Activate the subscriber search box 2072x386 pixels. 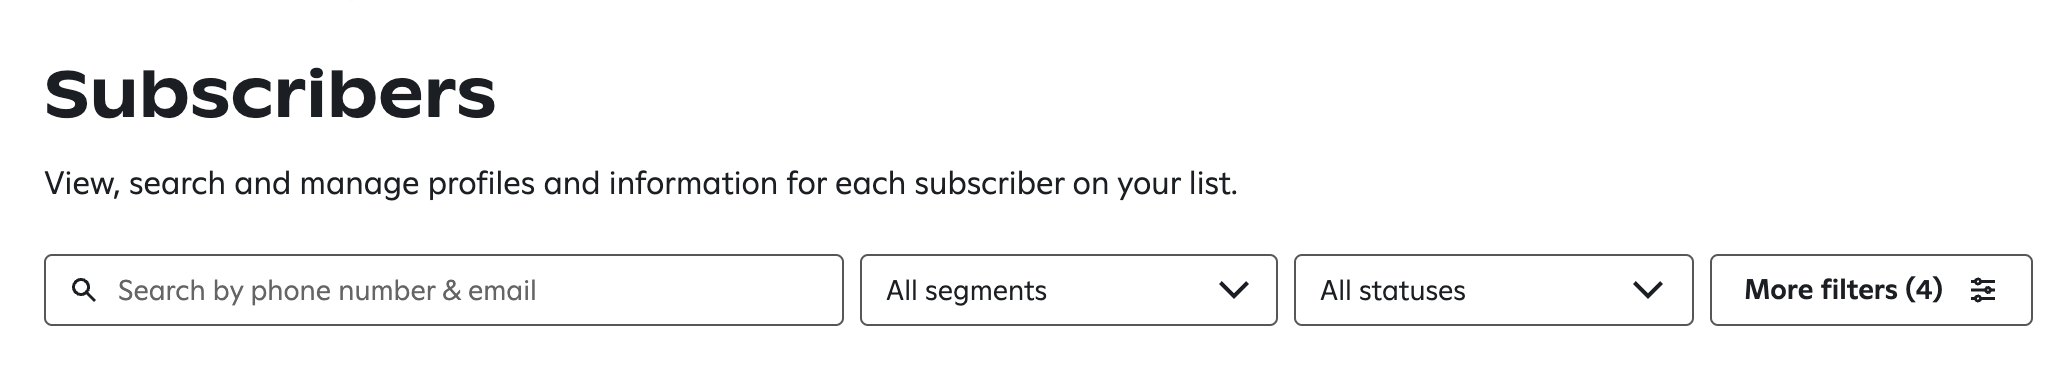coord(443,290)
